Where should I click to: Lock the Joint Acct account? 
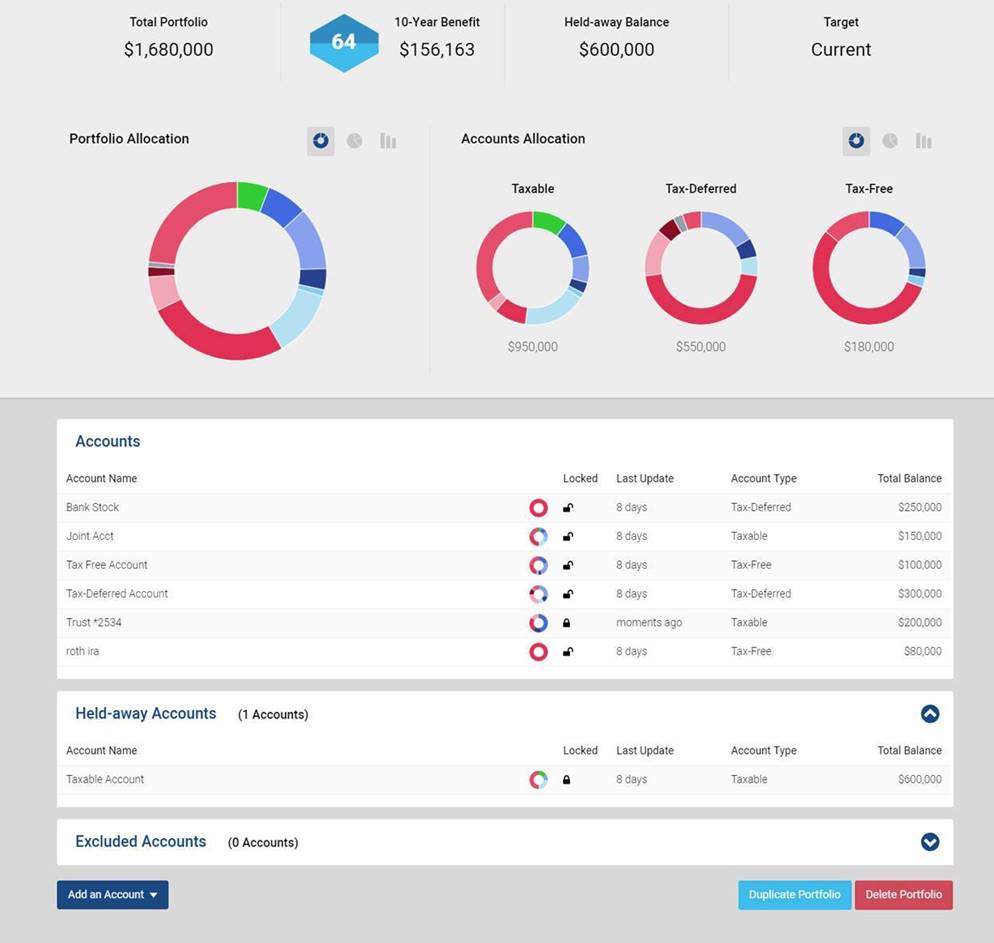click(568, 536)
